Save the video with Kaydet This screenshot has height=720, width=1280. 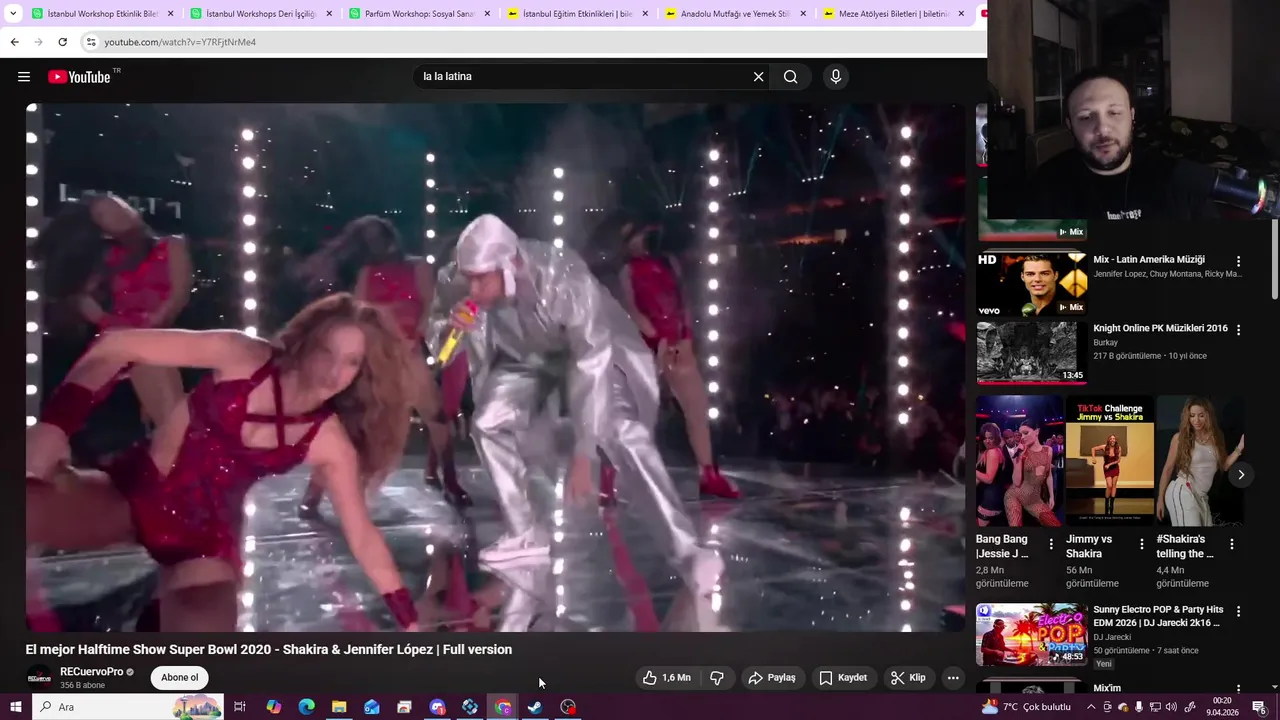(843, 678)
